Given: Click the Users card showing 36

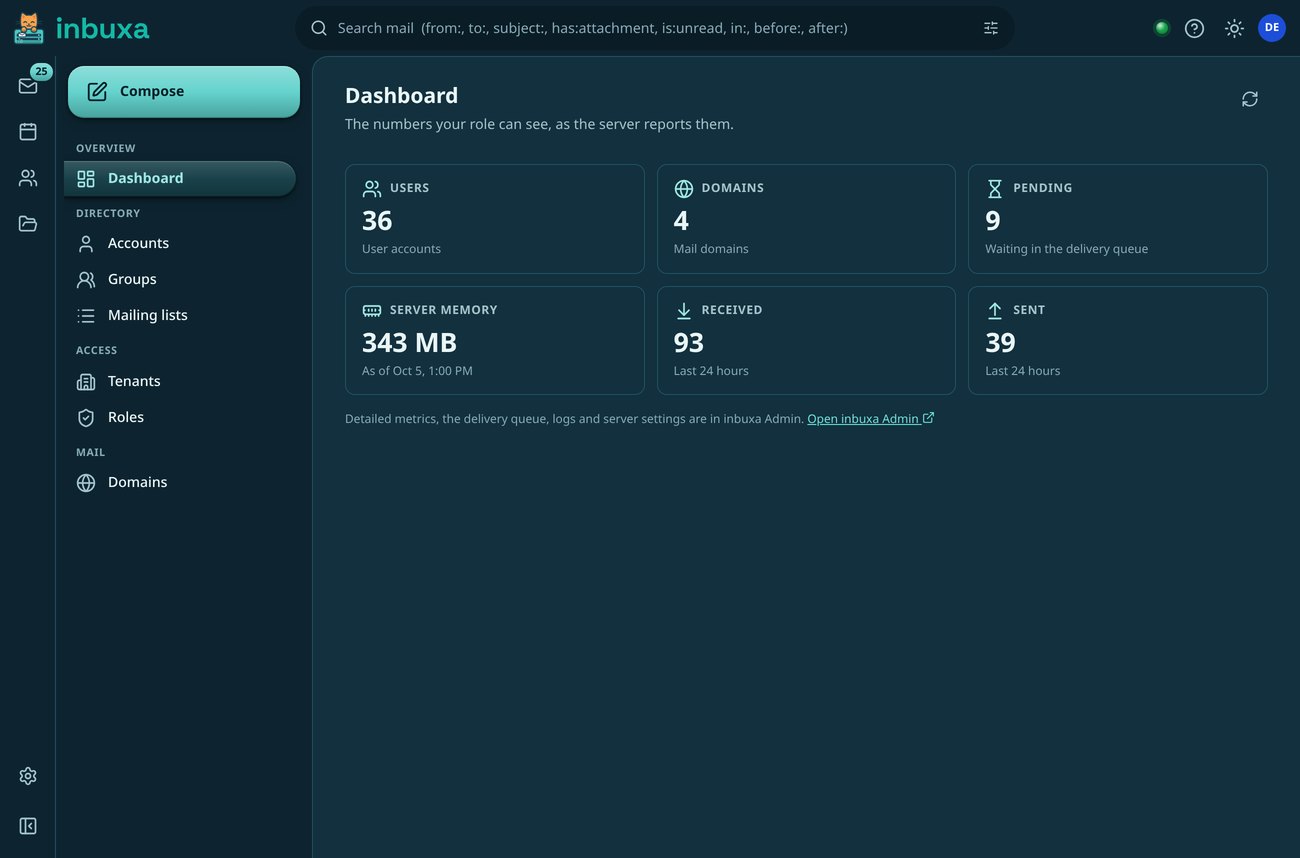Looking at the screenshot, I should [x=495, y=219].
